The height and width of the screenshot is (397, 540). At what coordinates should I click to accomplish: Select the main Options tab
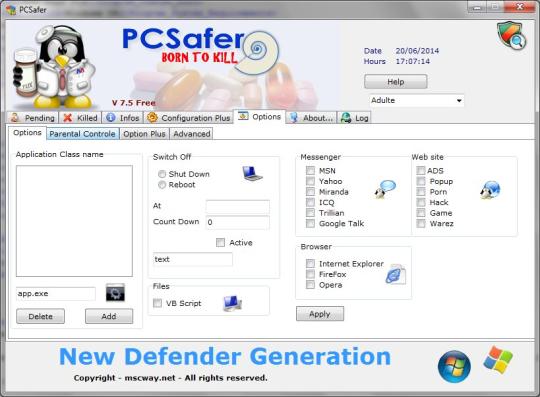[x=260, y=117]
